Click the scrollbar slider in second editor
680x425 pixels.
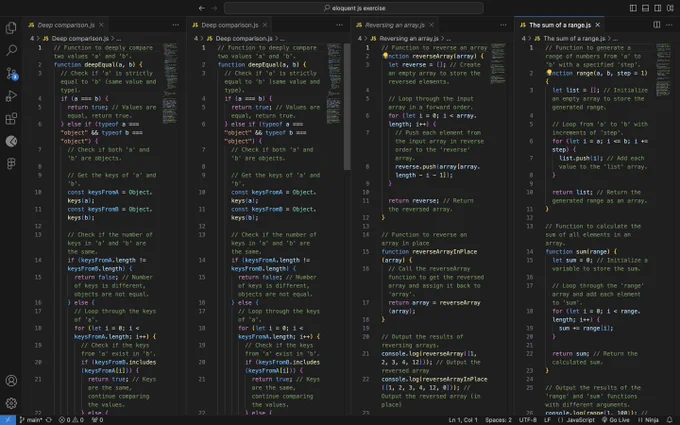pos(347,106)
